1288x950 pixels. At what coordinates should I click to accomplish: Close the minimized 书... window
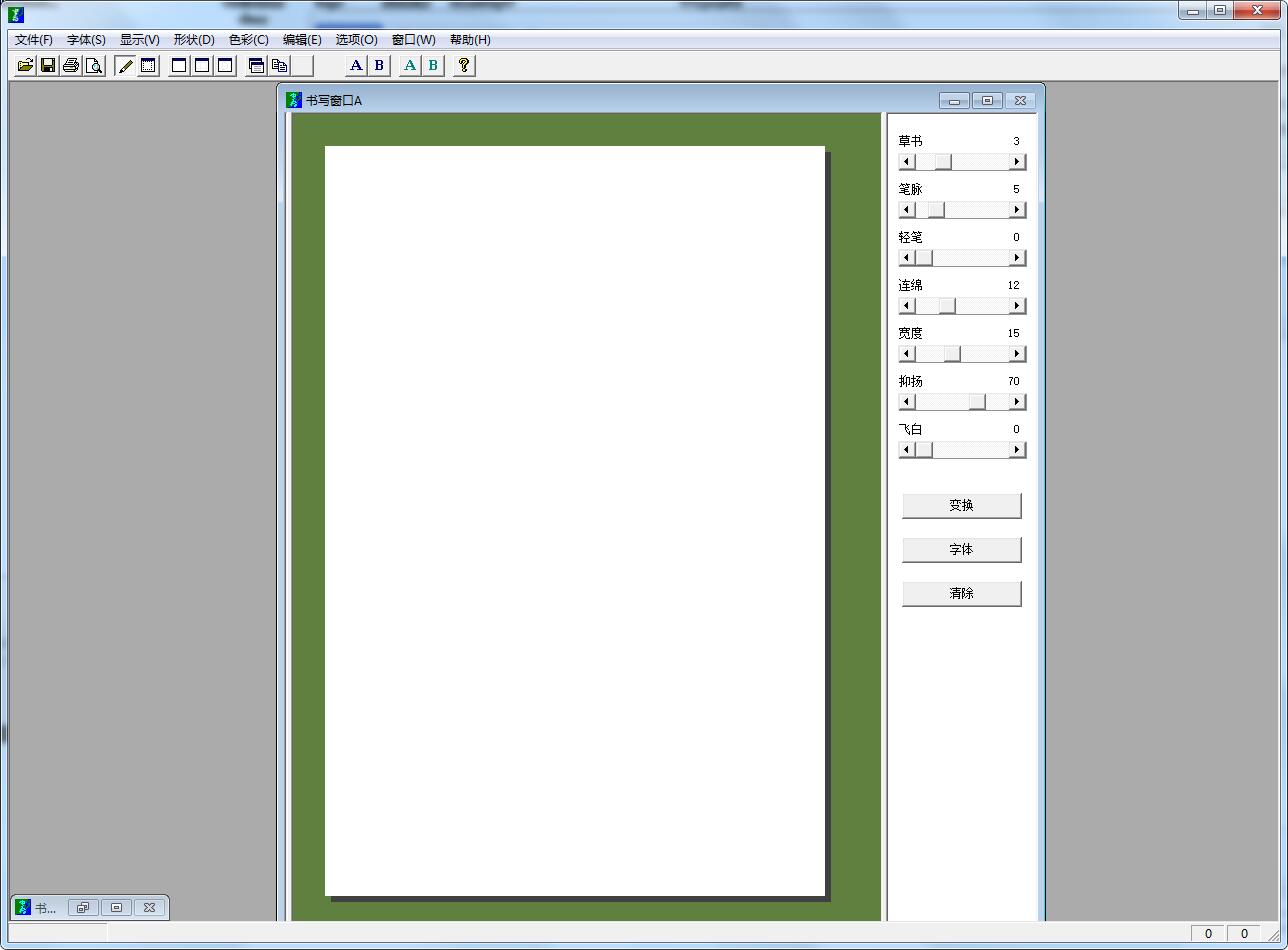point(149,907)
